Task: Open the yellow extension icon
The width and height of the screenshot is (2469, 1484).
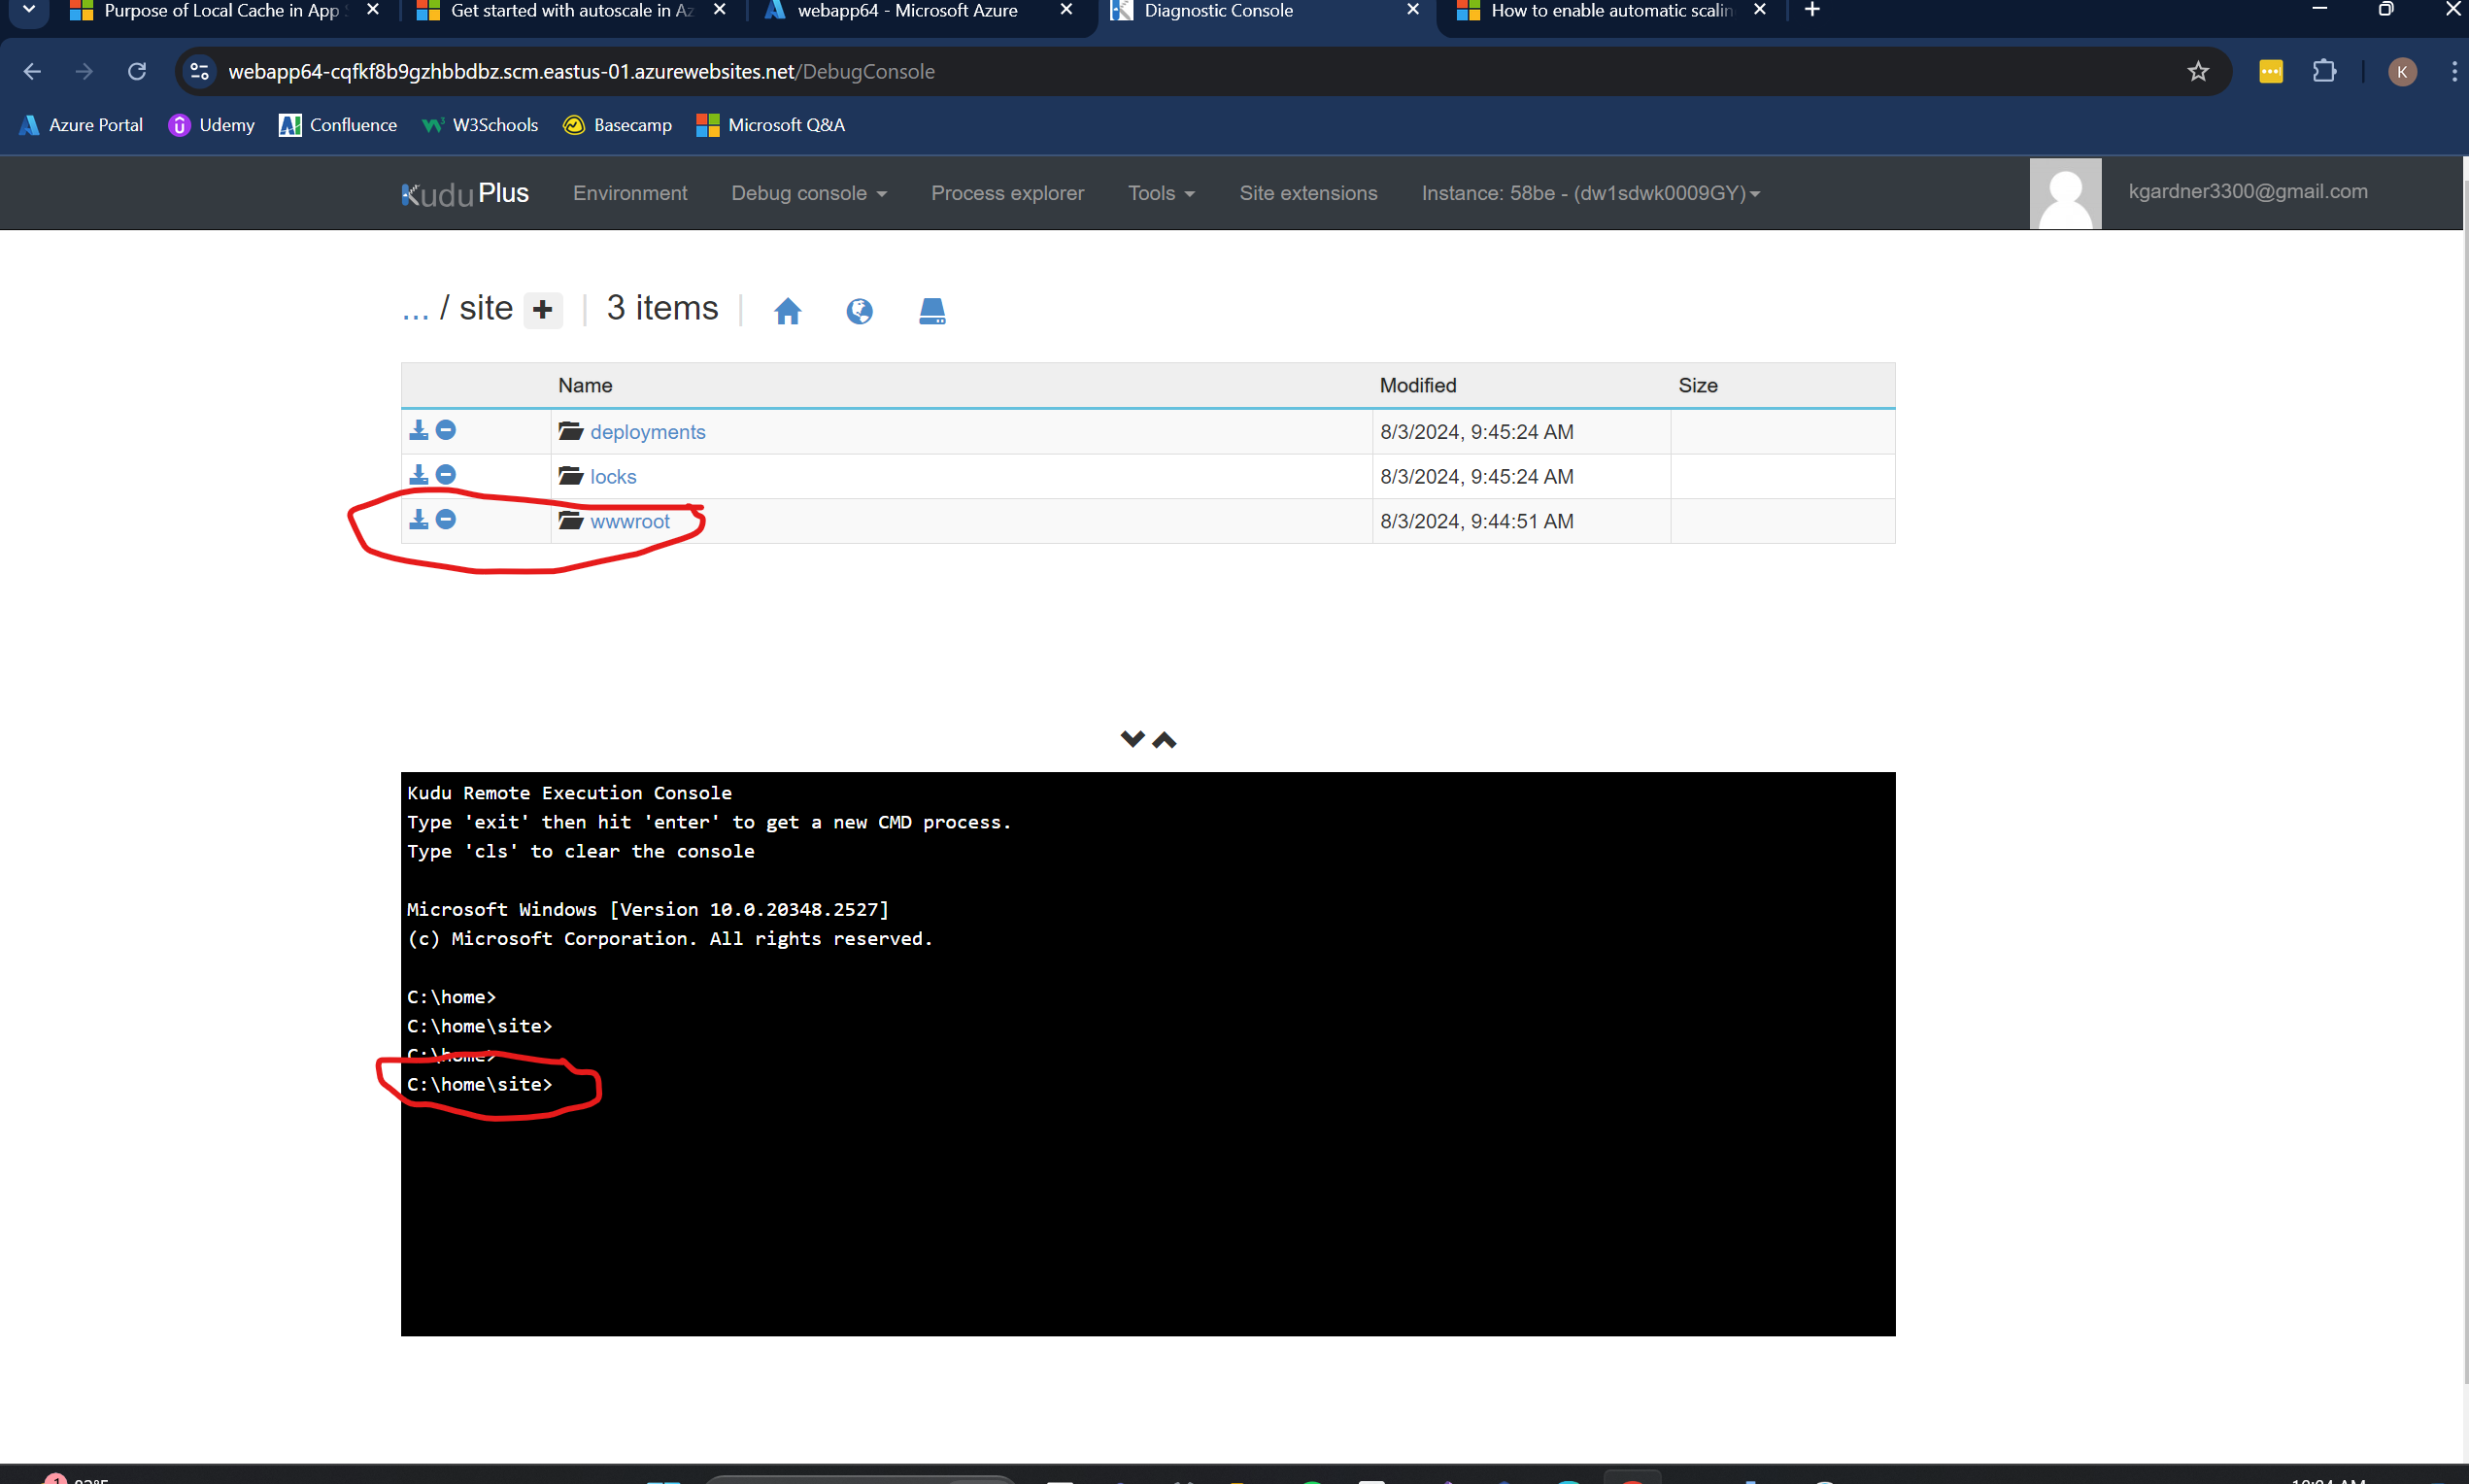Action: click(2271, 72)
